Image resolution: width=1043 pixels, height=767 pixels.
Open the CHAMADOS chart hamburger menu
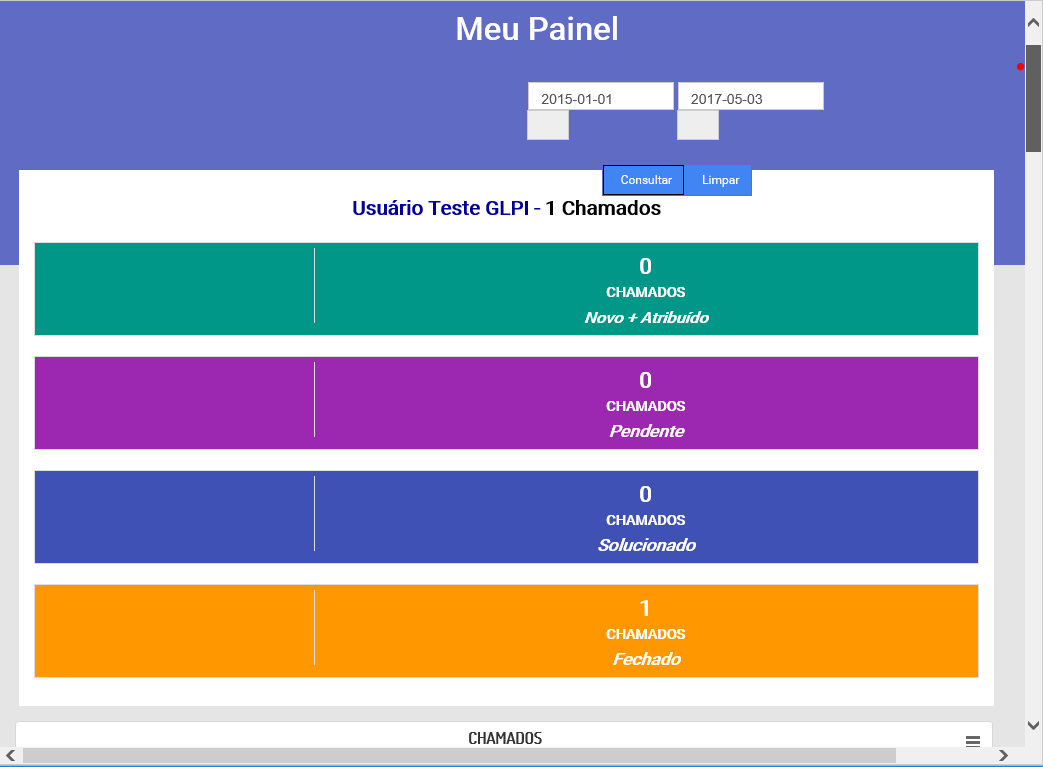972,740
